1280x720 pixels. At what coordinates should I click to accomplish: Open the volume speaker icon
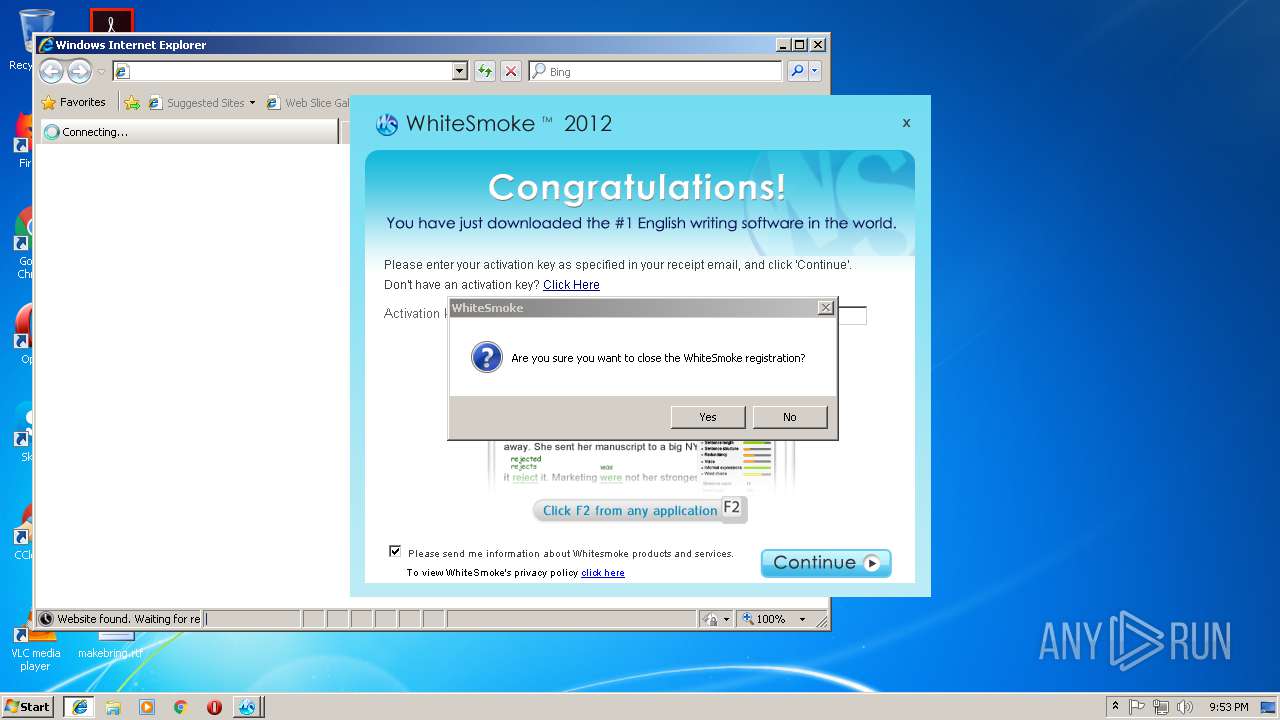click(x=1185, y=707)
